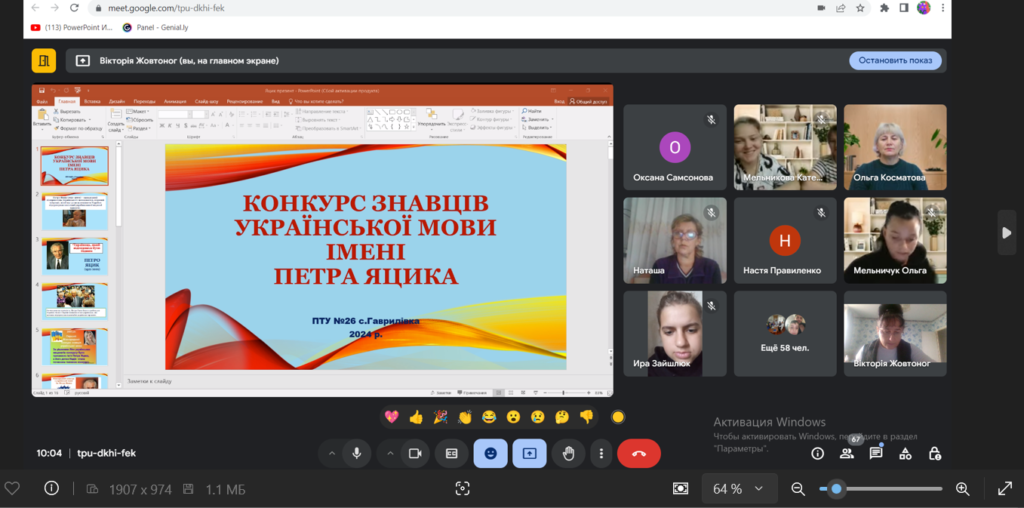Expand audio settings arrow beside microphone
Screen dimensions: 1024x508
331,453
